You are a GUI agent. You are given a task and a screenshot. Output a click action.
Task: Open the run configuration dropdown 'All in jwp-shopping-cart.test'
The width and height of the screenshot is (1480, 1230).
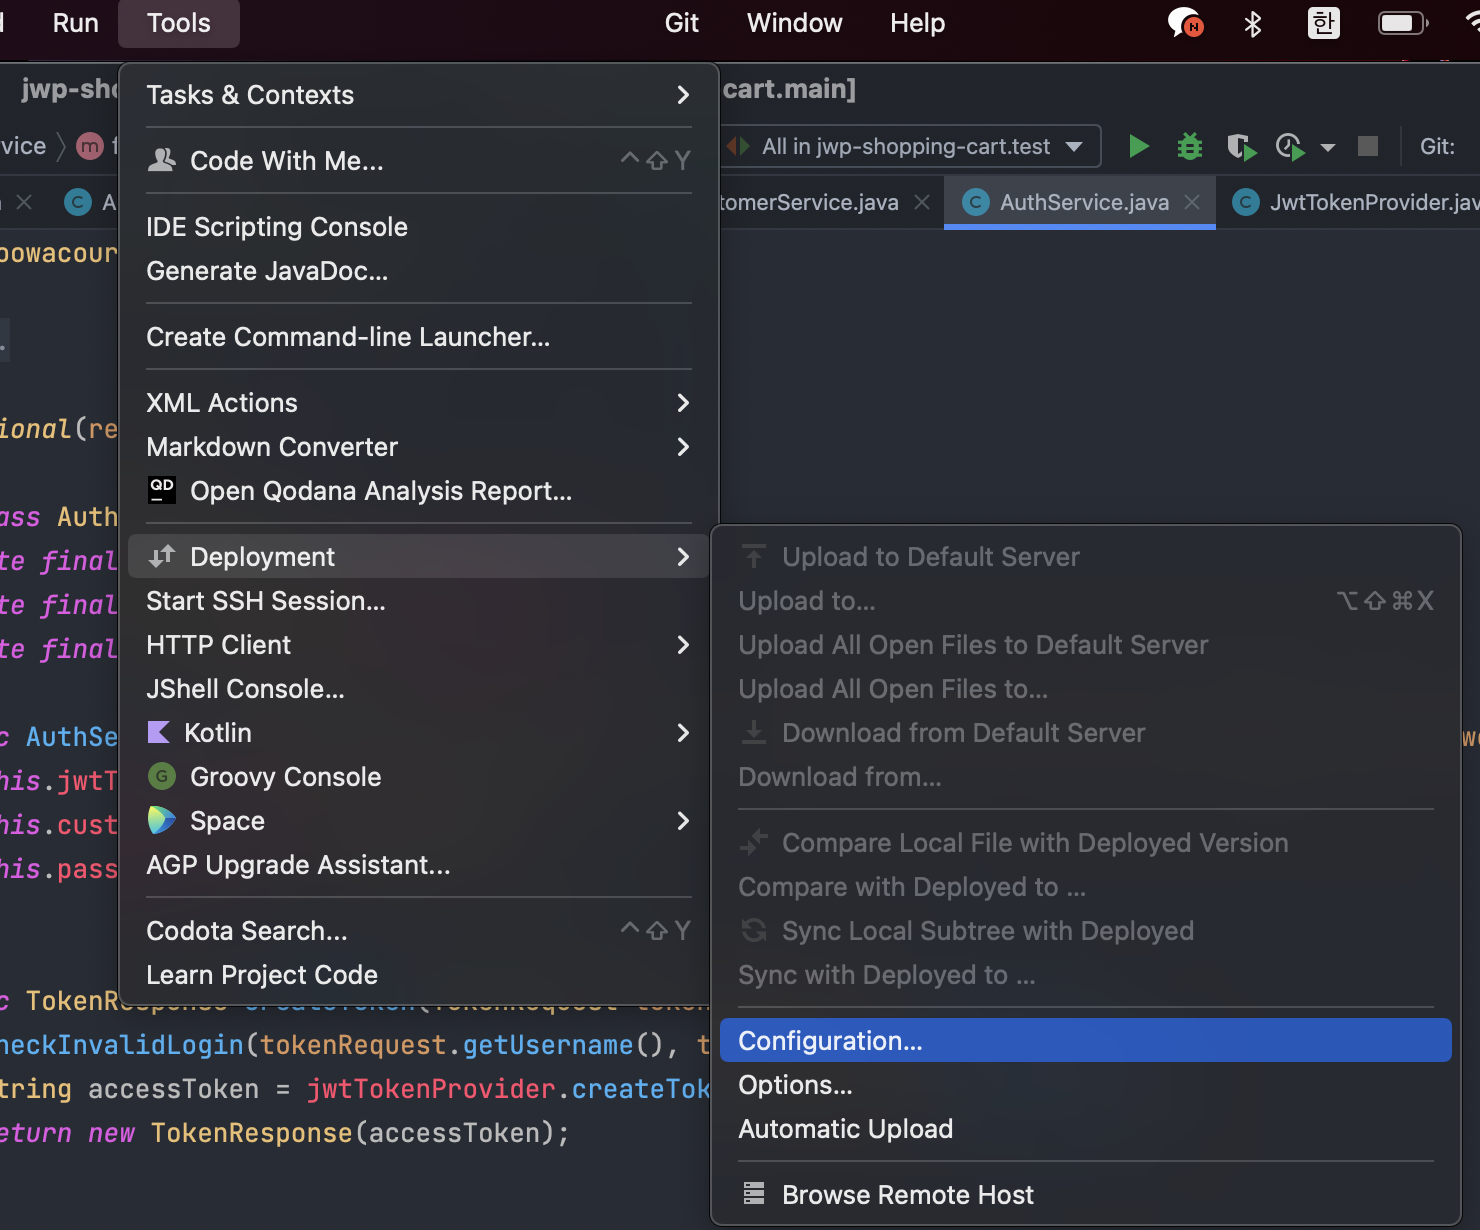(910, 146)
